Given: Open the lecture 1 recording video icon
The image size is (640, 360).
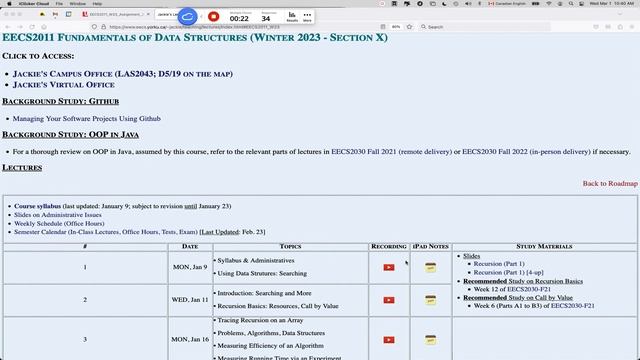Looking at the screenshot, I should coord(389,267).
